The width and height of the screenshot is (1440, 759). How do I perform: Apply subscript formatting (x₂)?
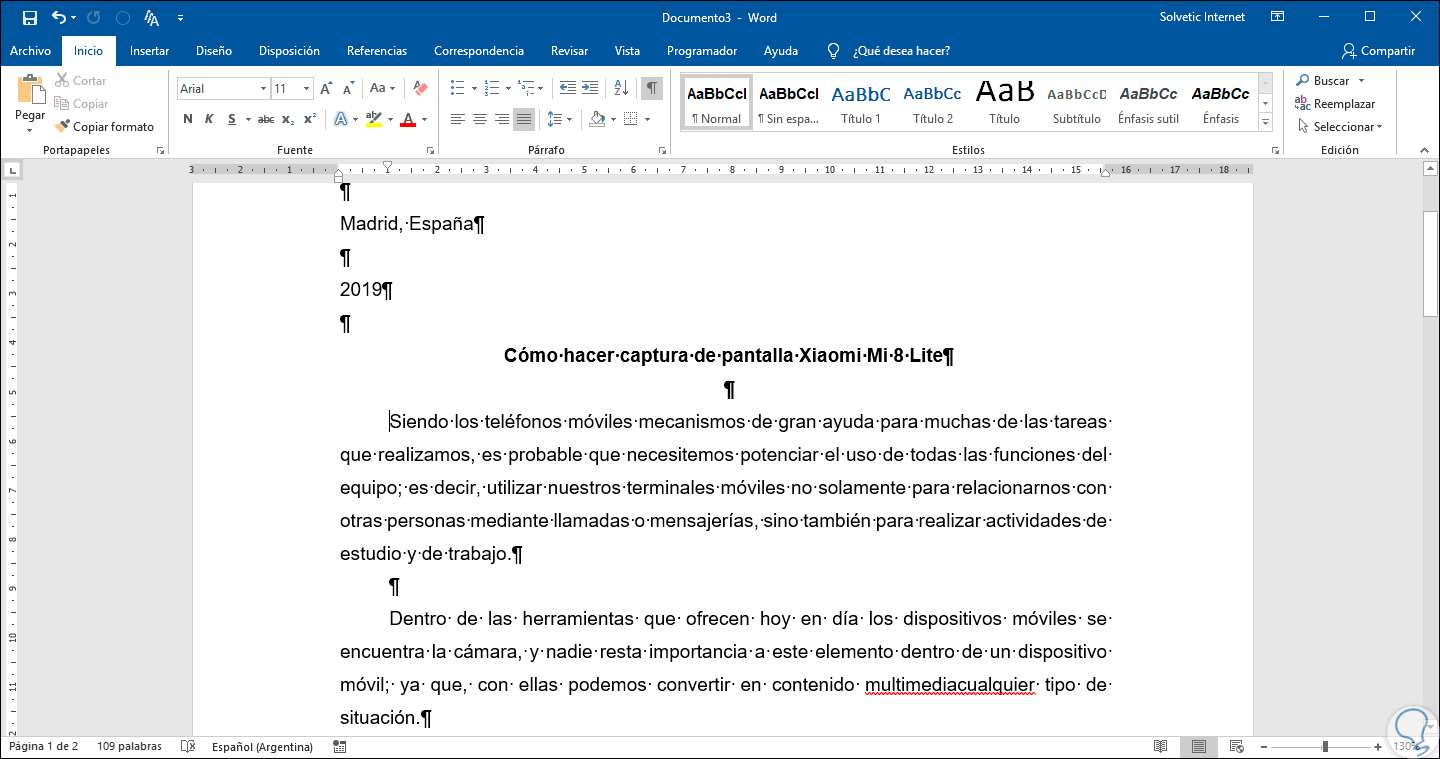click(x=288, y=119)
